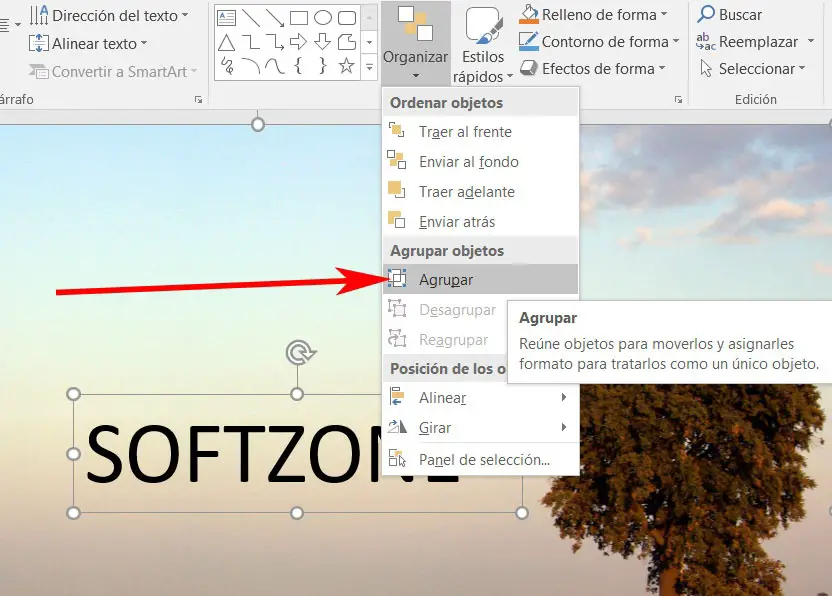Select the down arrow block shape
Viewport: 832px width, 596px height.
(323, 42)
